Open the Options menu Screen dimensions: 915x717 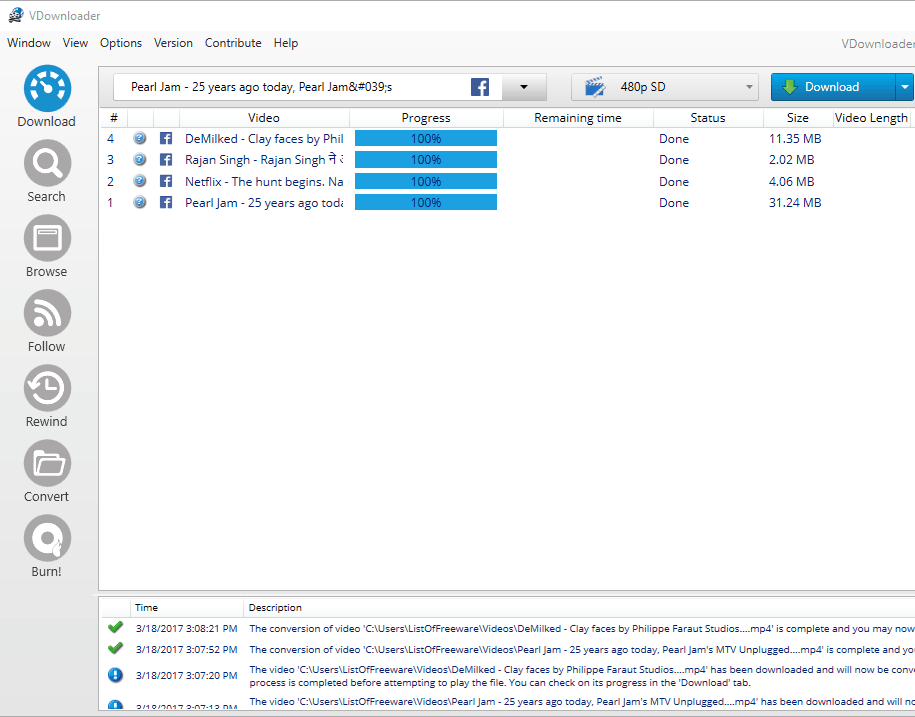[121, 43]
